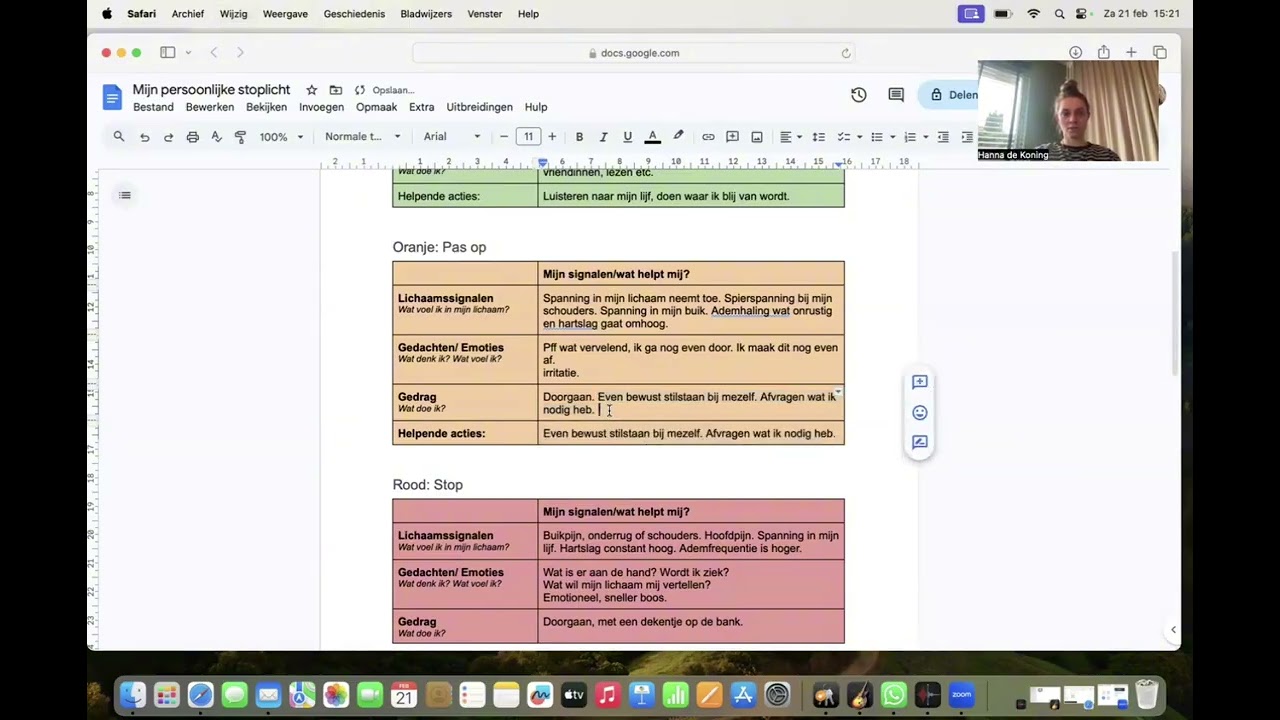Open Finder from the Dock
Image resolution: width=1280 pixels, height=720 pixels.
133,694
